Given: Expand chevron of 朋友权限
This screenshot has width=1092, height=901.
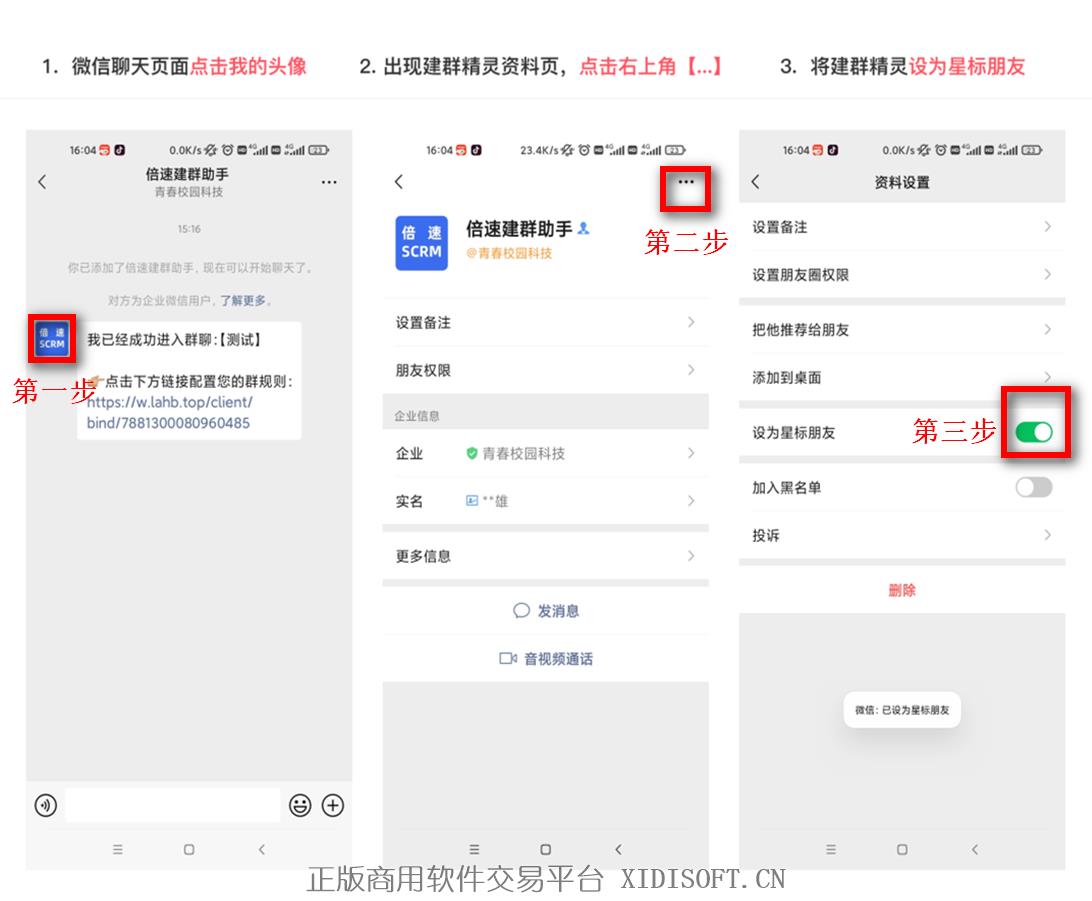Looking at the screenshot, I should pyautogui.click(x=691, y=370).
